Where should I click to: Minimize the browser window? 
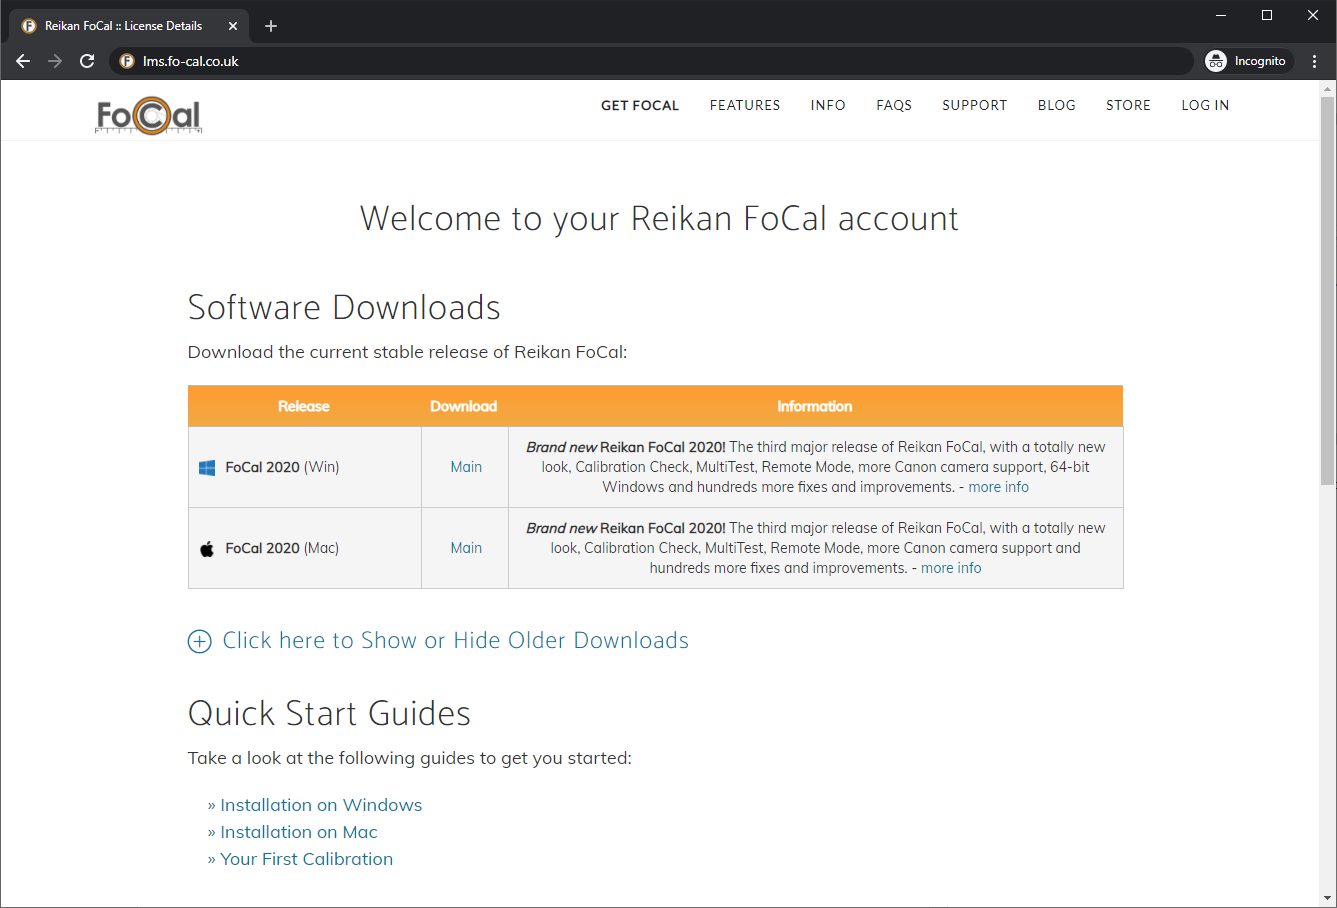pos(1221,15)
